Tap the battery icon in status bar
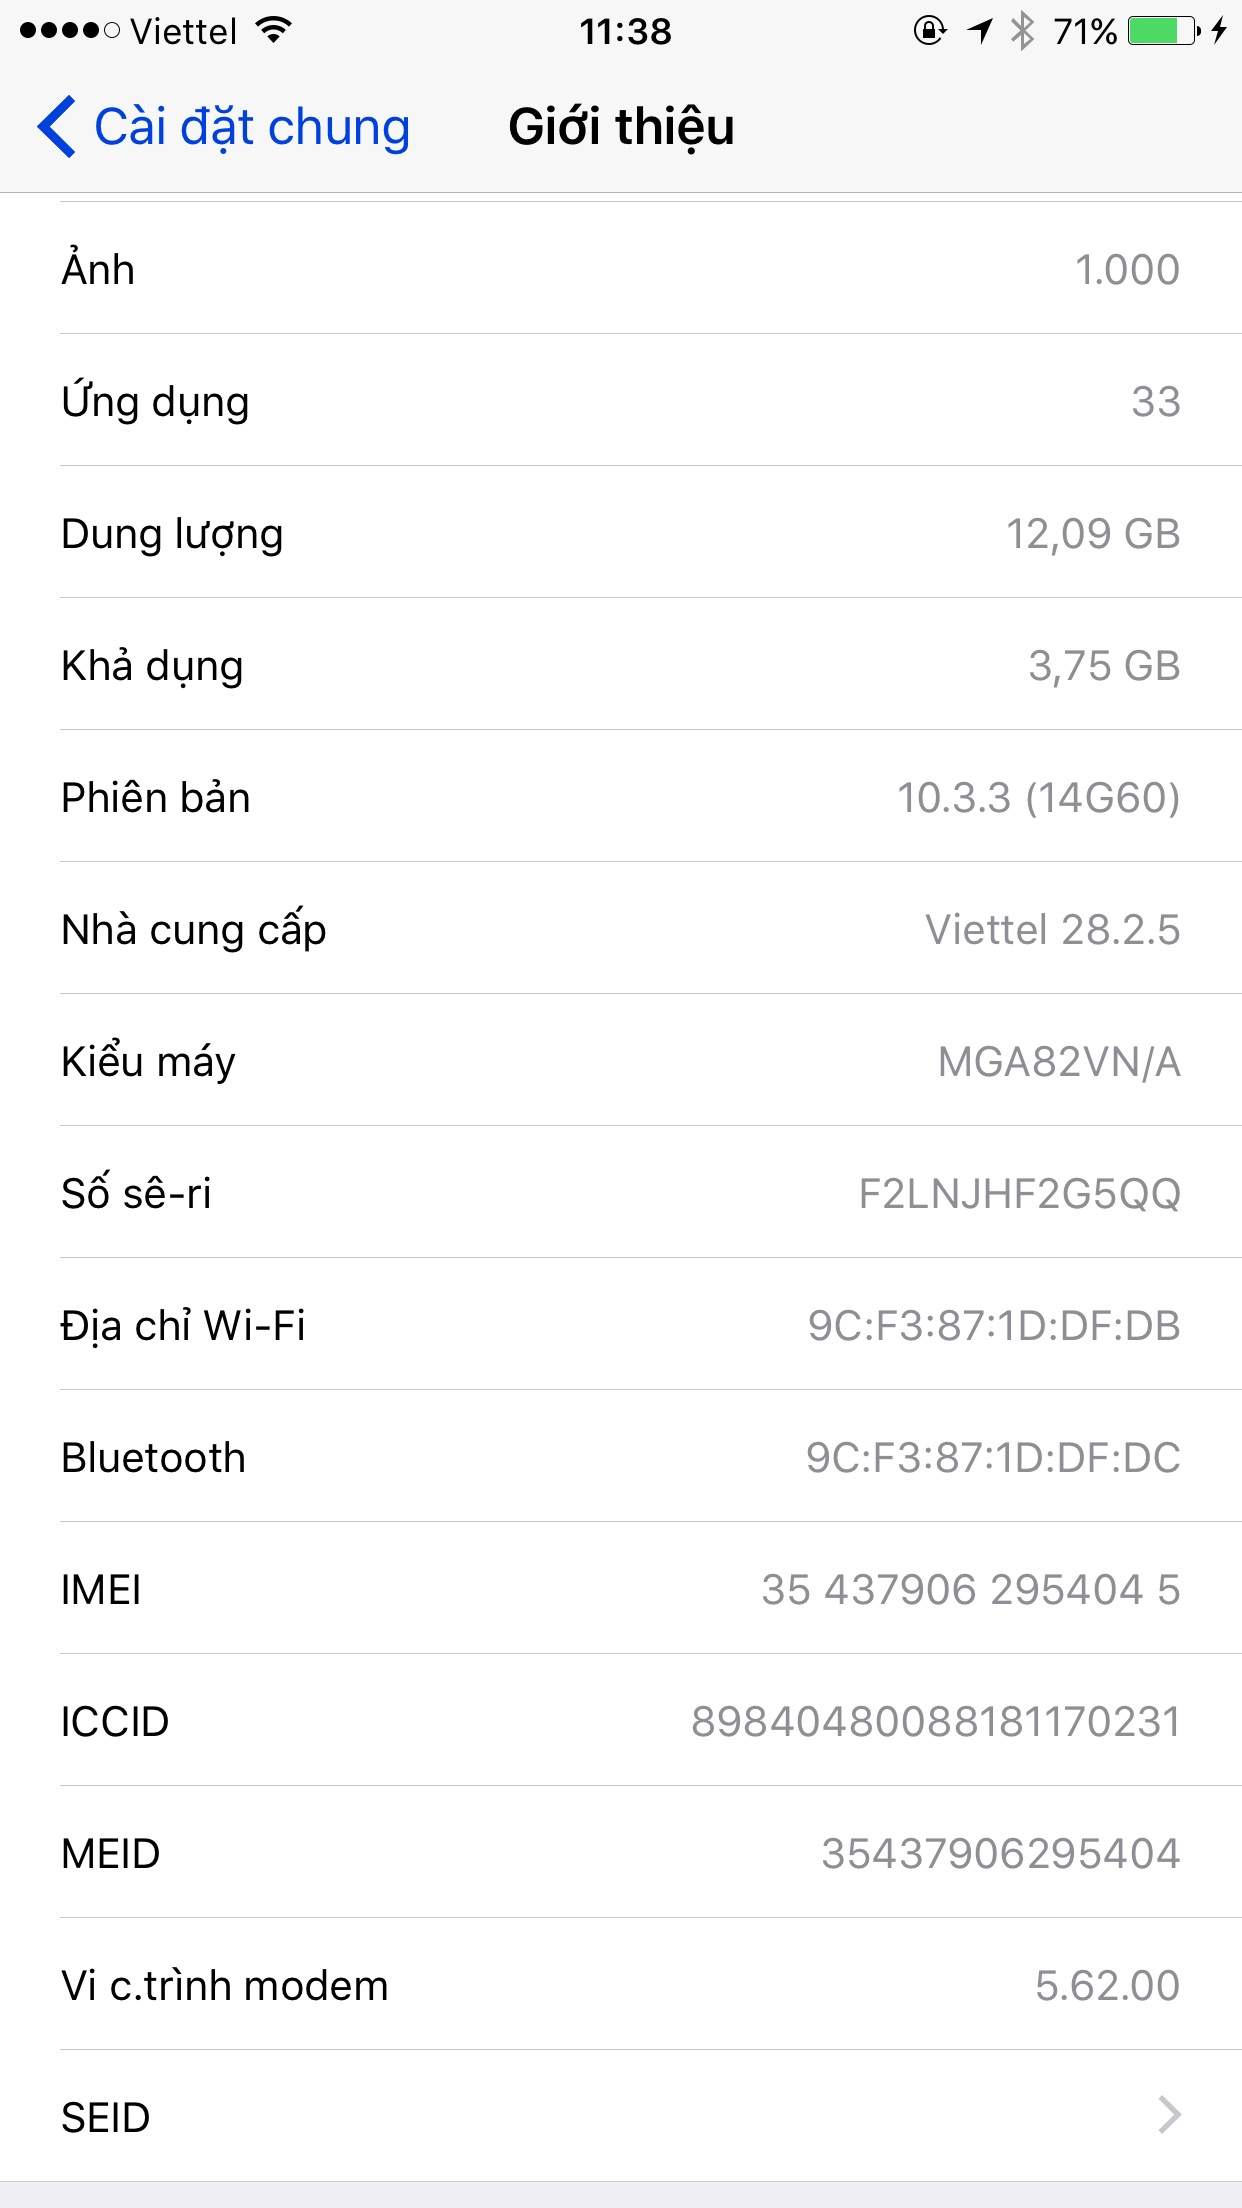This screenshot has width=1242, height=2208. tap(1163, 31)
